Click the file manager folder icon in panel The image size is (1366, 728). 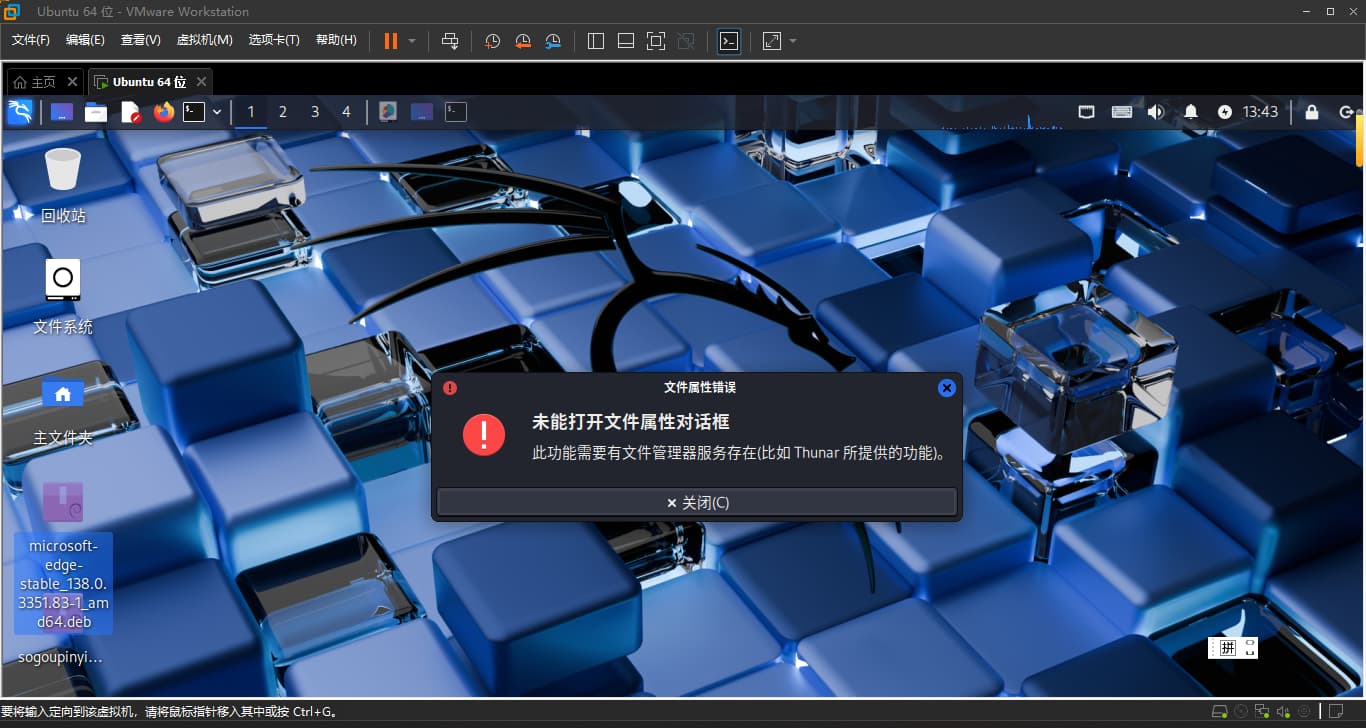pyautogui.click(x=96, y=112)
